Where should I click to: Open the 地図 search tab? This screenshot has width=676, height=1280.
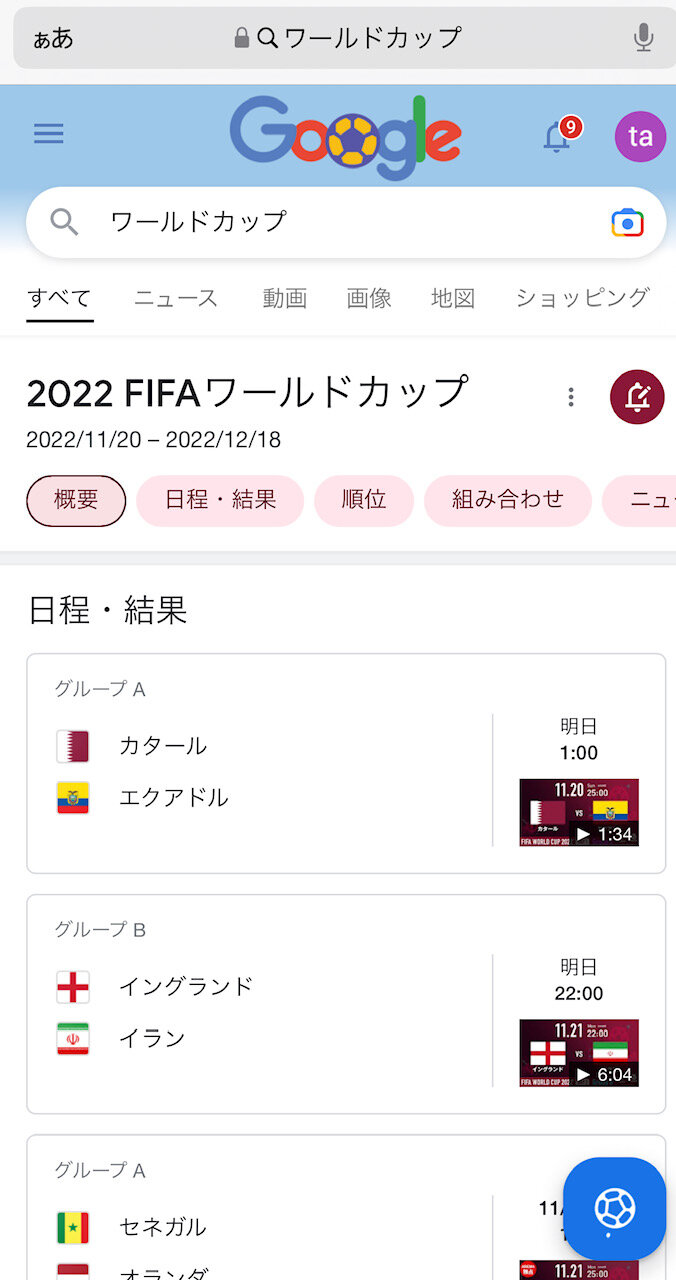pyautogui.click(x=453, y=298)
